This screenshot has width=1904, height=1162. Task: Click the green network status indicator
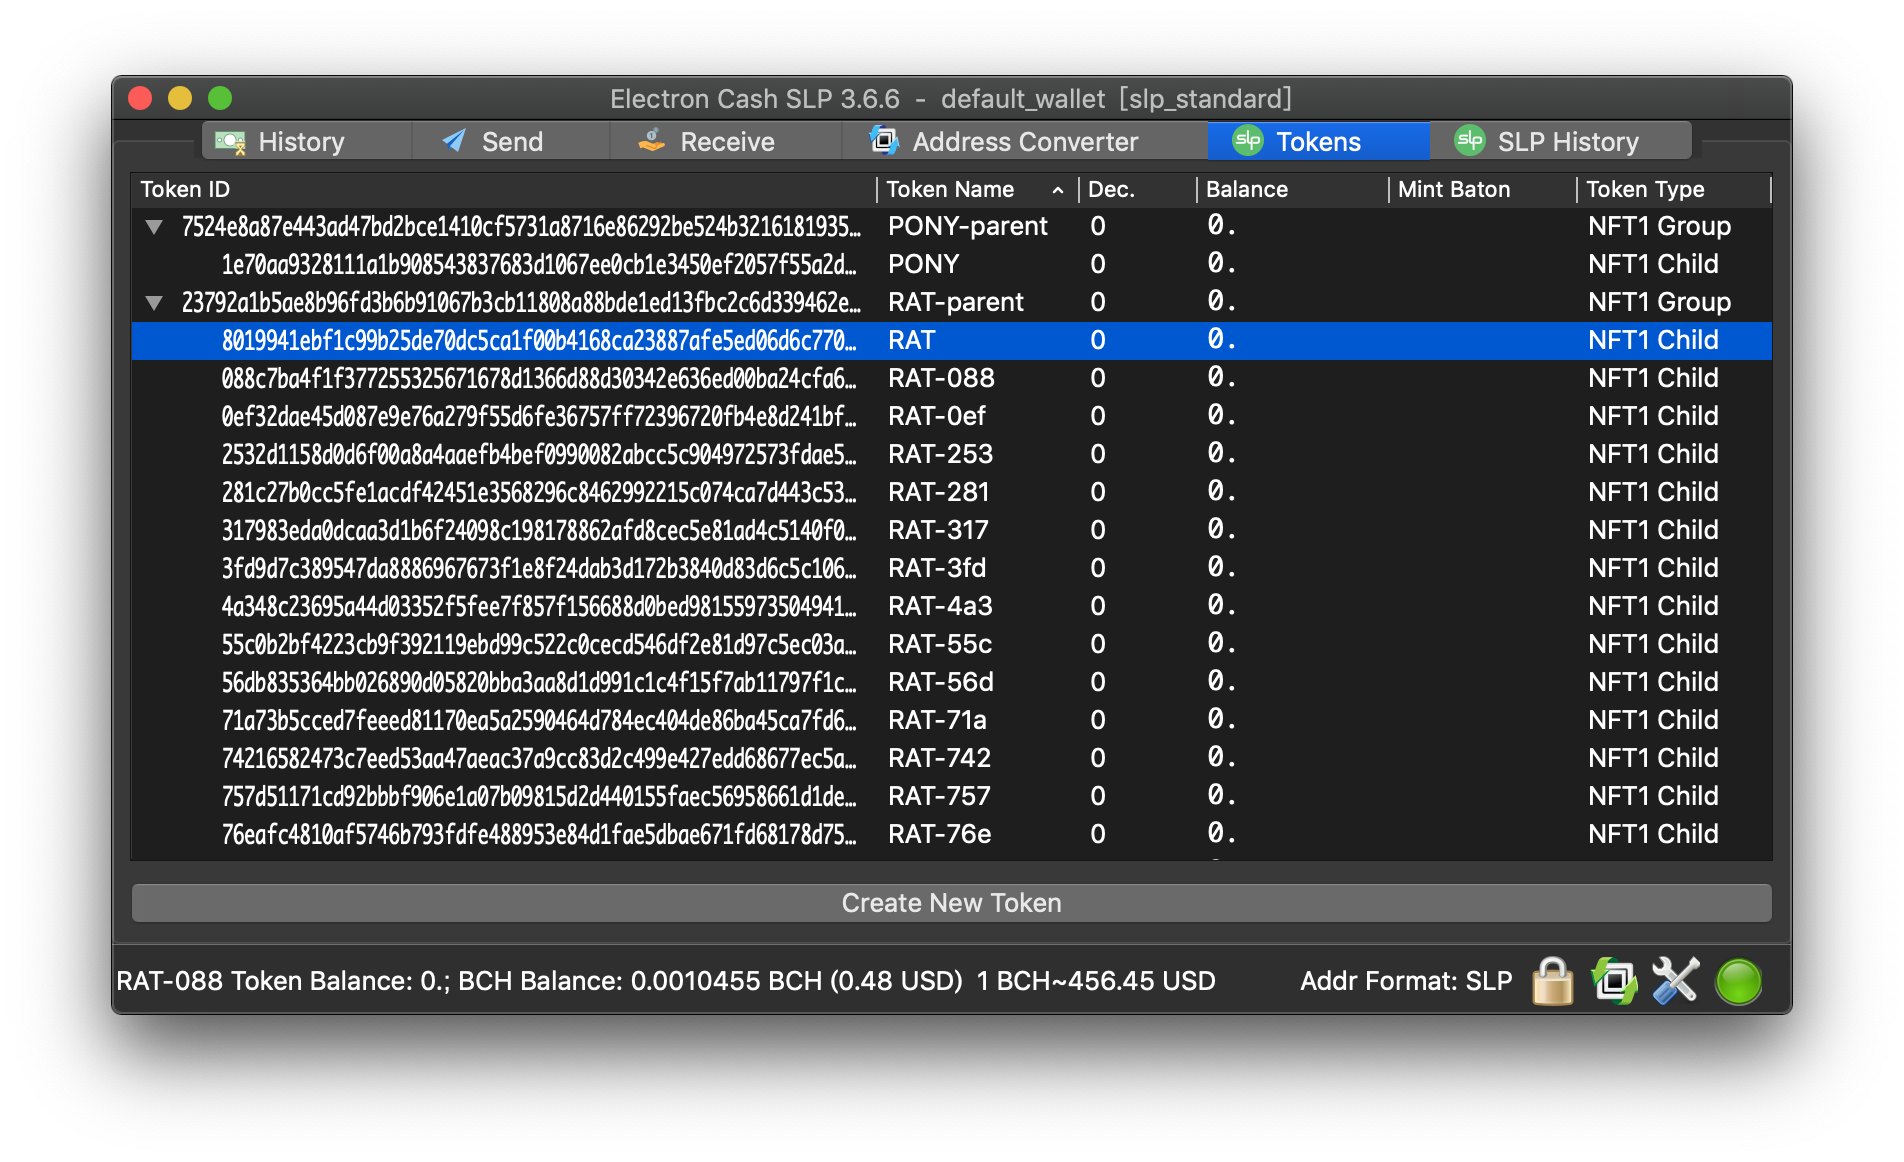[x=1738, y=981]
